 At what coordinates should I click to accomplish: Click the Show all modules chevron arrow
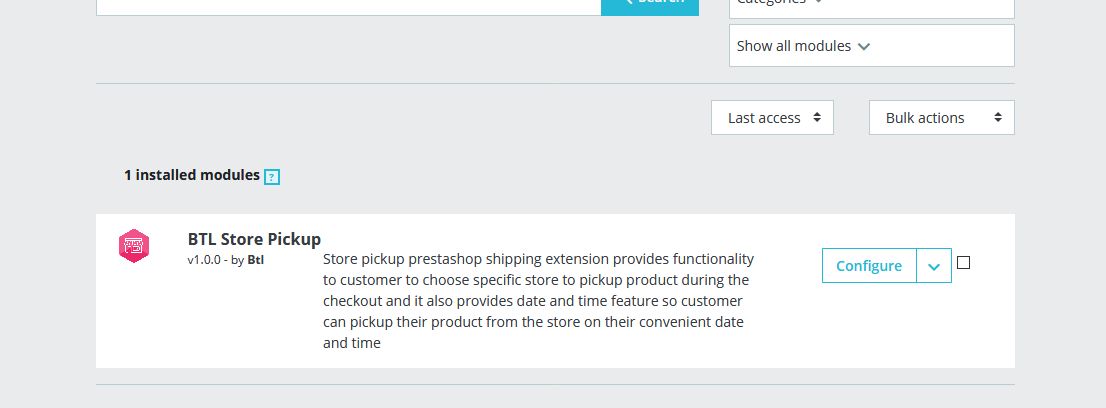864,47
